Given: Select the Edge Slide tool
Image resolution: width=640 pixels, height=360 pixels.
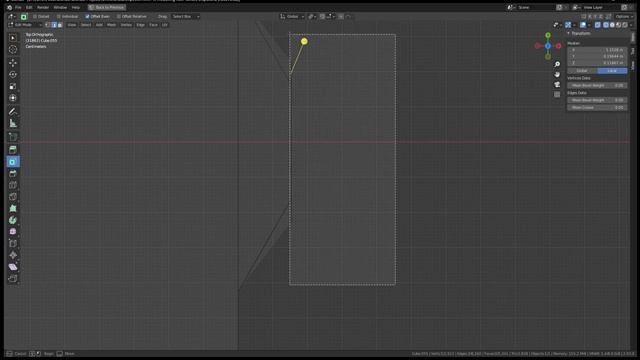Looking at the screenshot, I should click(13, 244).
